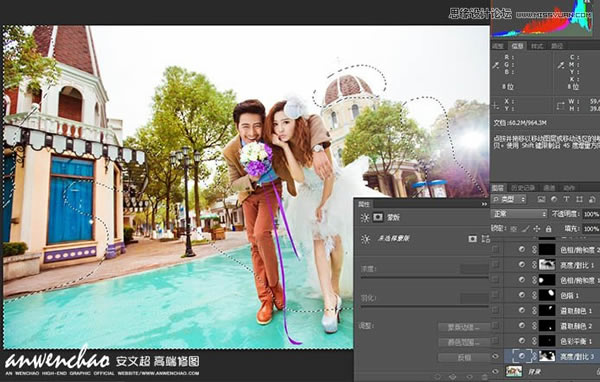Click the 蒙版边缘 mask edge button
This screenshot has width=600, height=382.
pyautogui.click(x=464, y=327)
